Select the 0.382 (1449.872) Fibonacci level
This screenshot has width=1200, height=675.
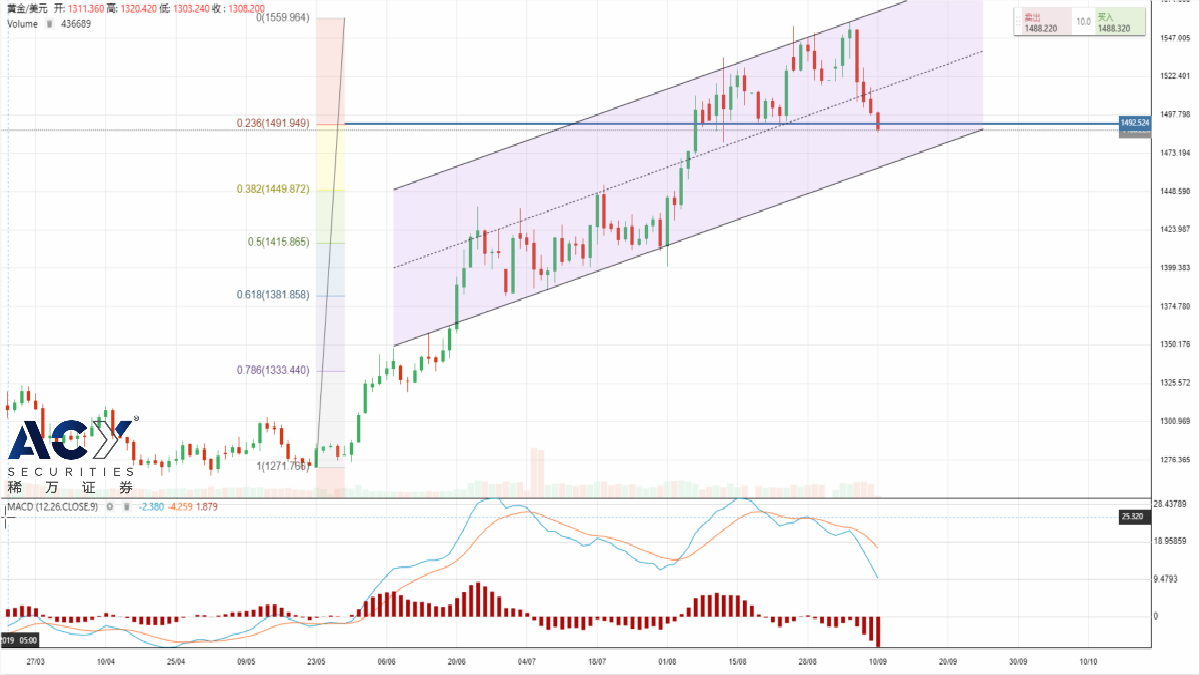point(272,189)
